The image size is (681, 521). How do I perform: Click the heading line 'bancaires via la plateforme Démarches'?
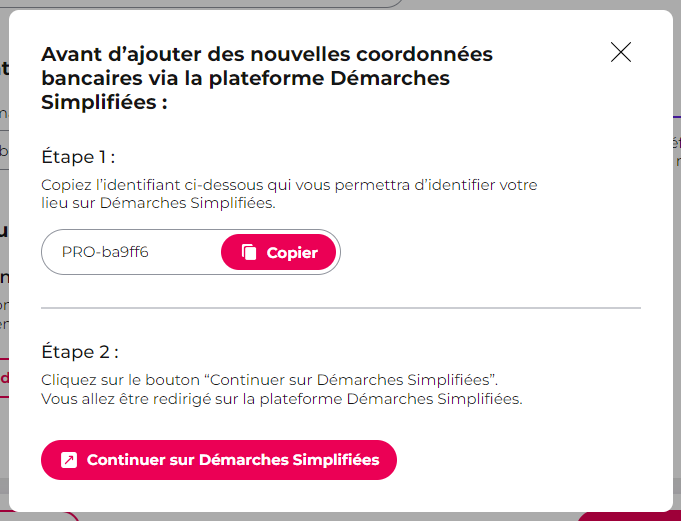245,79
